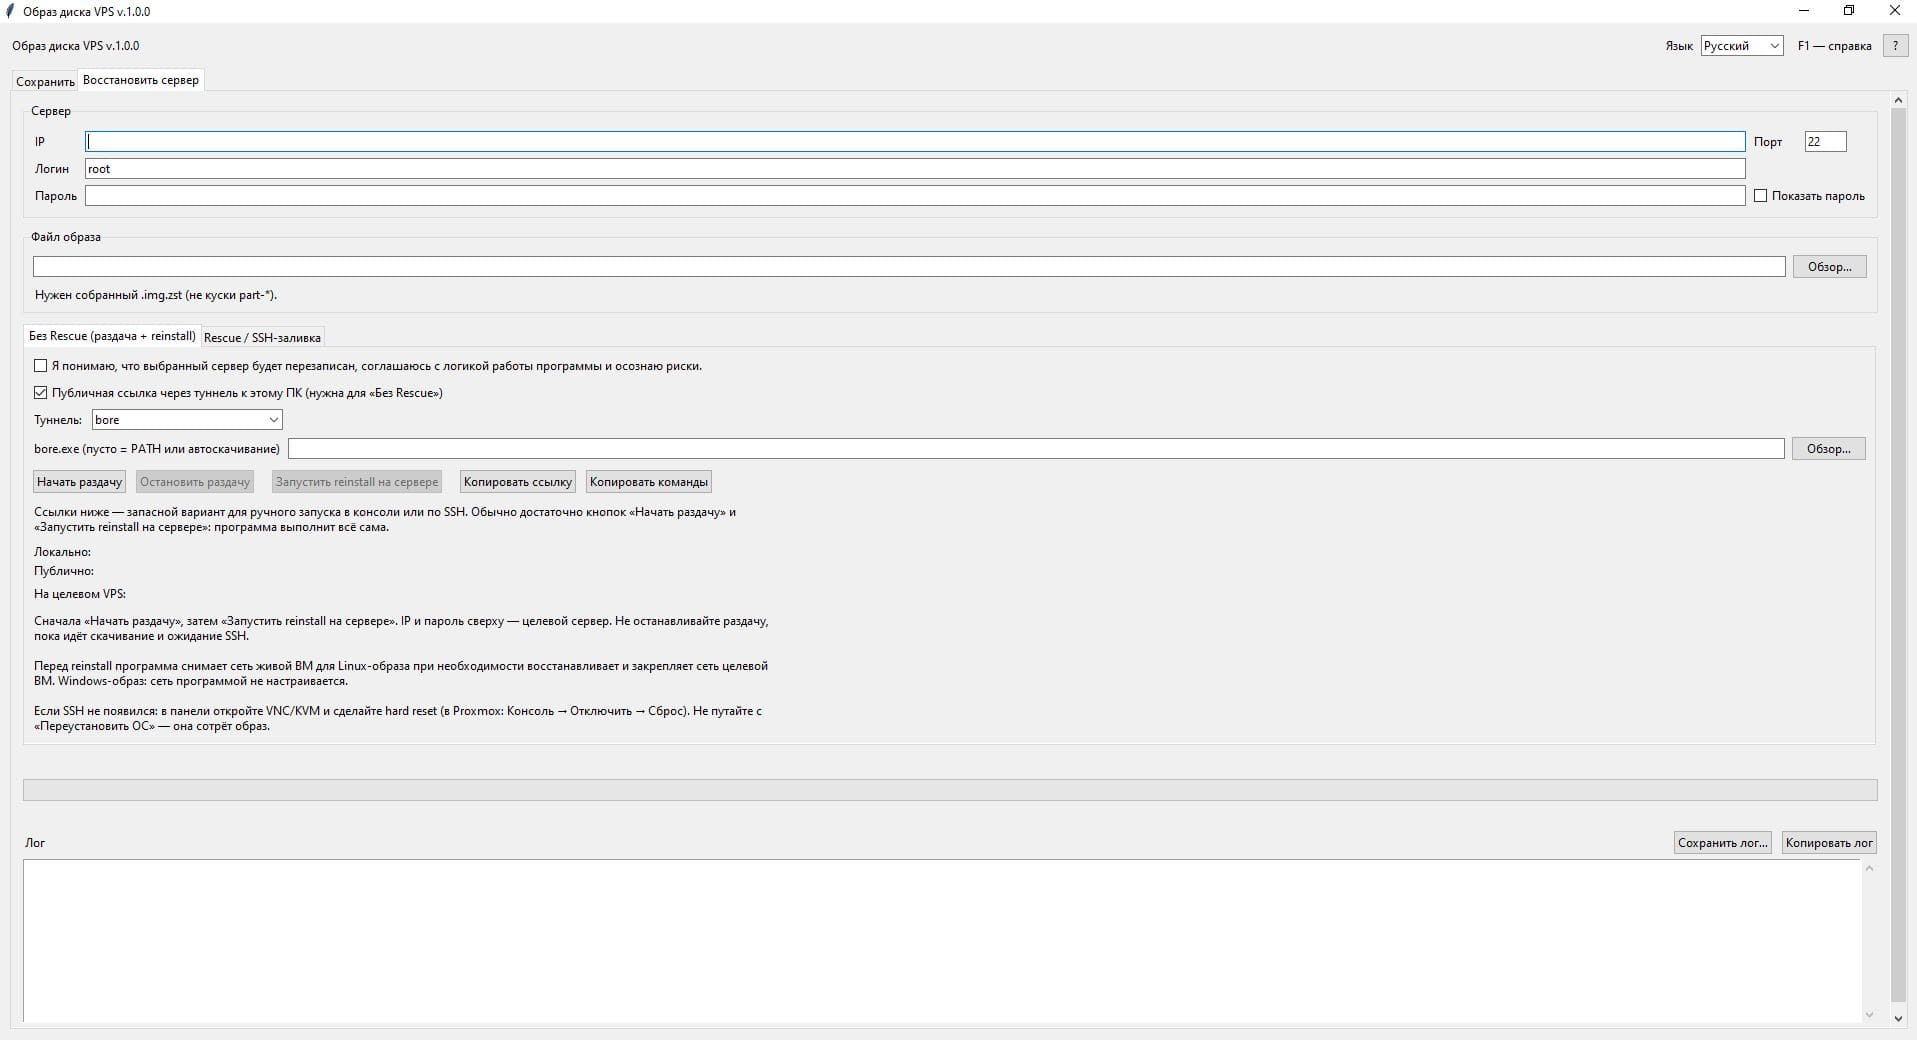The image size is (1917, 1040).
Task: Browse for bore.exe with Обзор button
Action: (1828, 449)
